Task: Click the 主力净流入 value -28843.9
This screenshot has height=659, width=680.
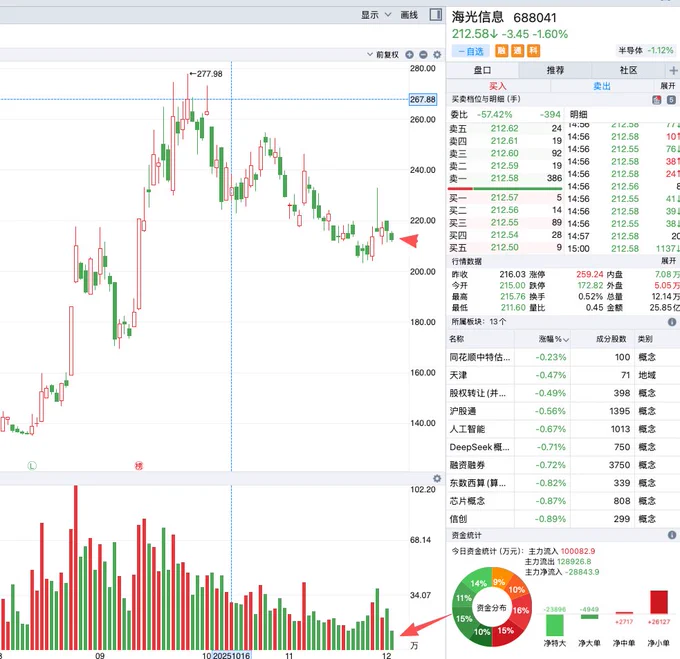Action: coord(582,572)
